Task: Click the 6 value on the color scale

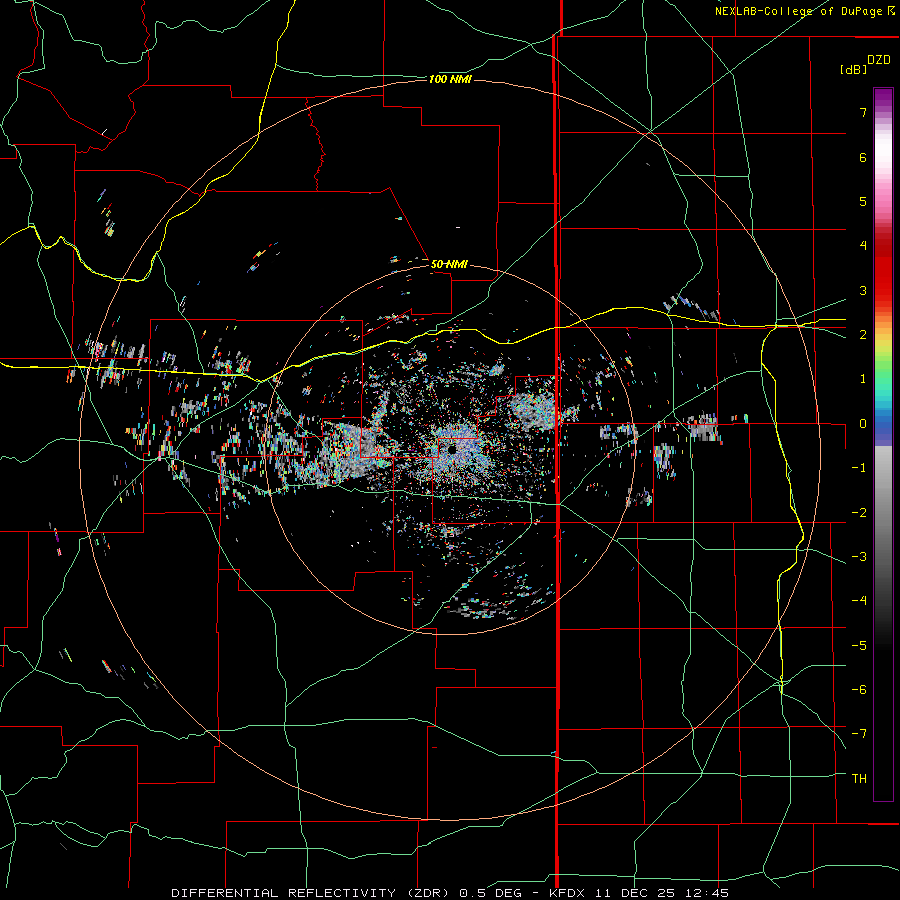Action: tap(863, 157)
